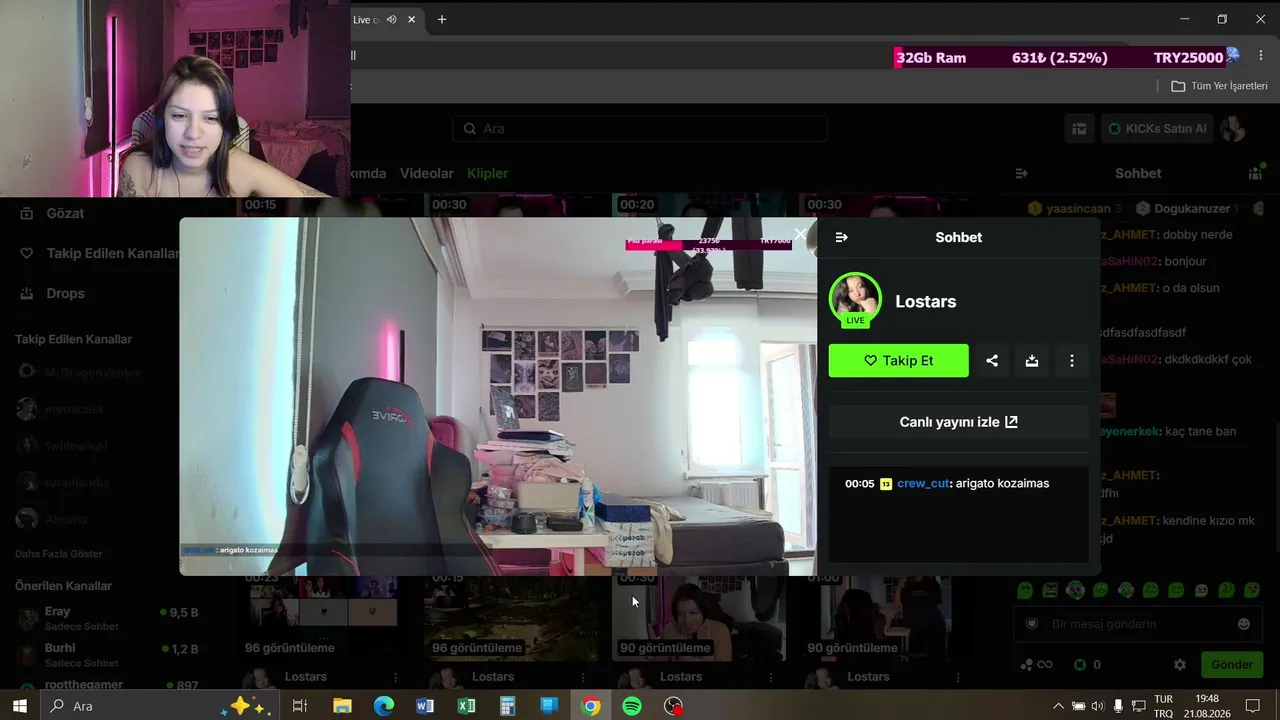The image size is (1280, 720).
Task: Open Canlı yayını izle live stream link
Action: tap(958, 422)
